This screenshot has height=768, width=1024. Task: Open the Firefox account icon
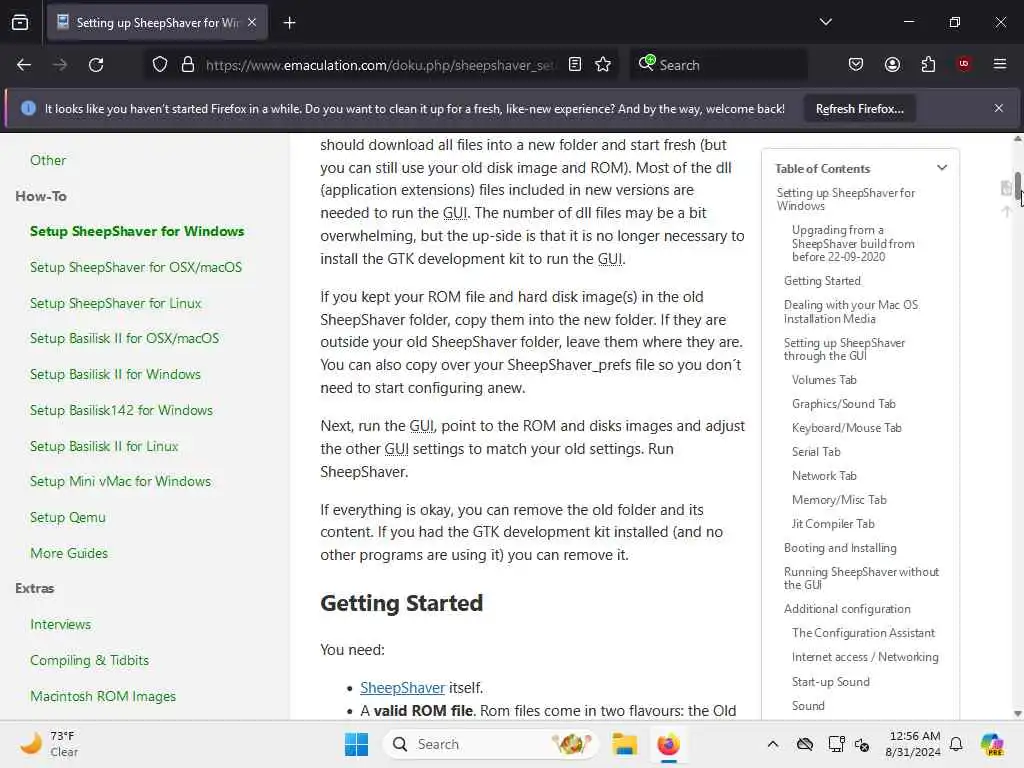892,65
